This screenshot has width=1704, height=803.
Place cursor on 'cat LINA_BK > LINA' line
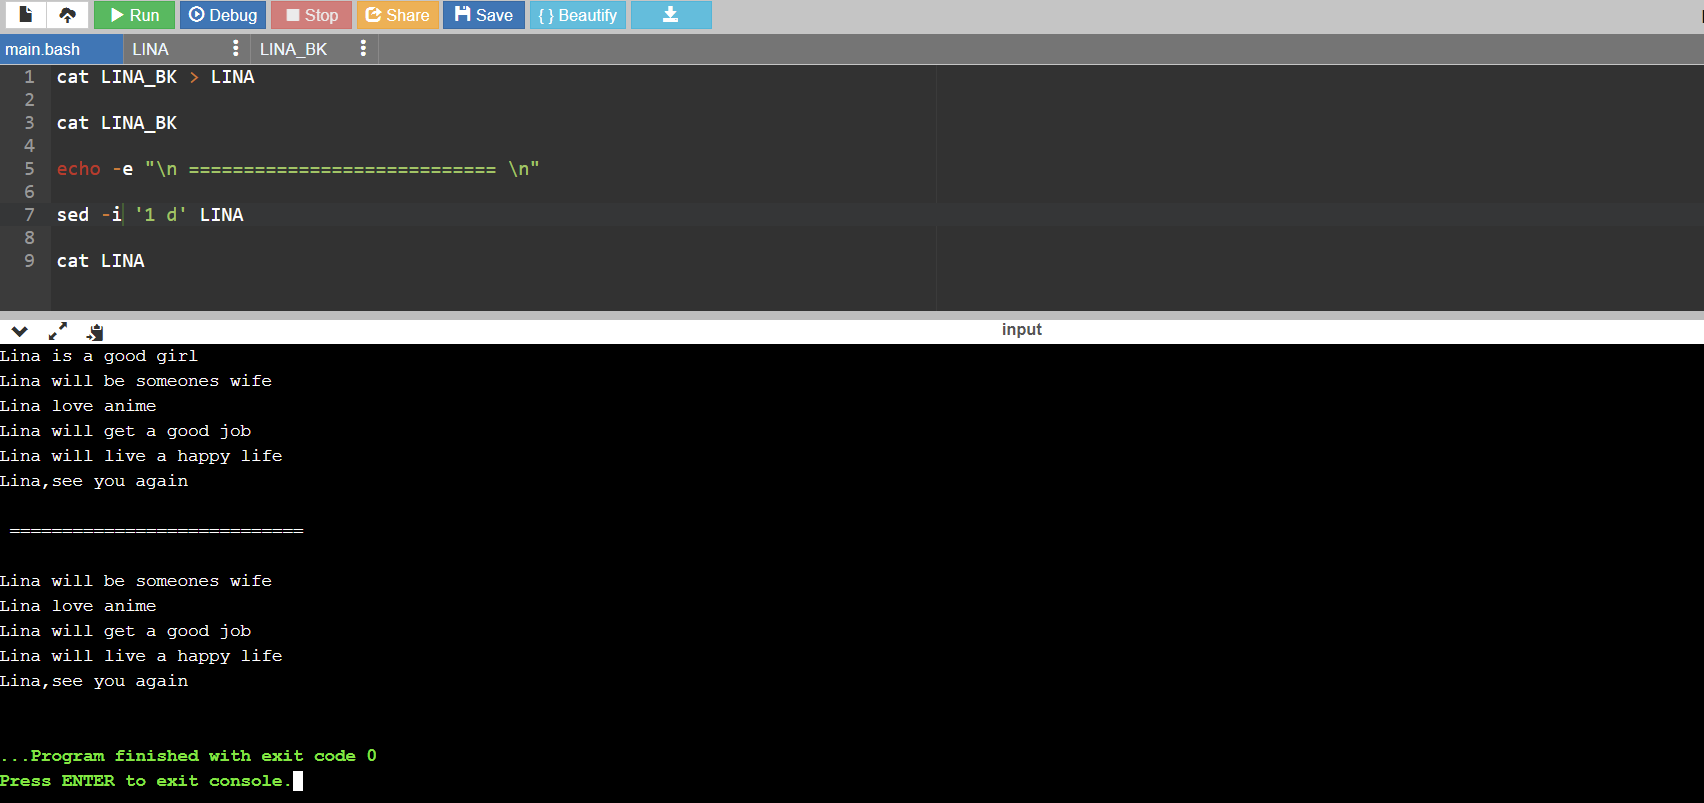155,77
